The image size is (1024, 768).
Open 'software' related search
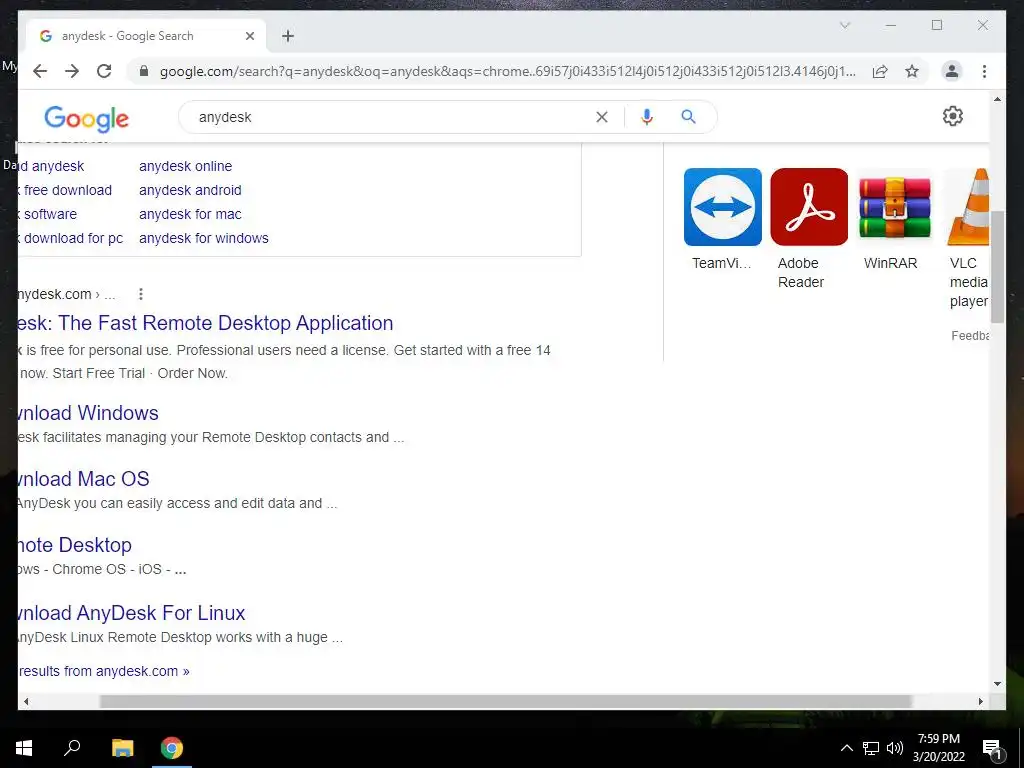click(48, 214)
